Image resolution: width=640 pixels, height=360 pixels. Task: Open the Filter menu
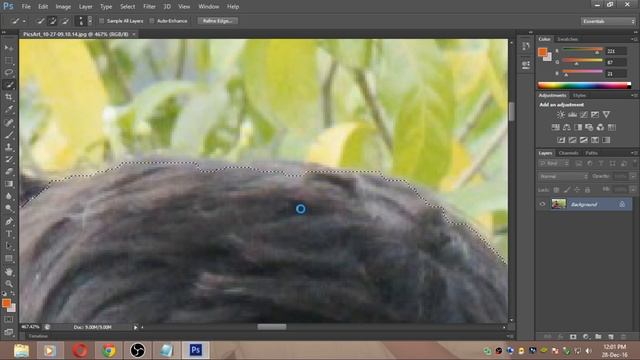[x=149, y=7]
